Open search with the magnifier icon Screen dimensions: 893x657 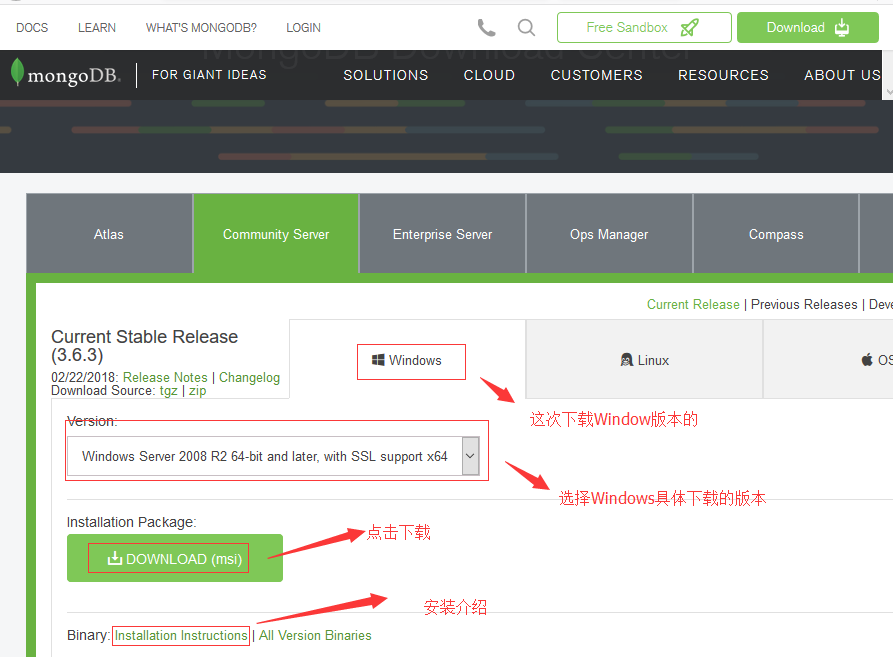(526, 27)
